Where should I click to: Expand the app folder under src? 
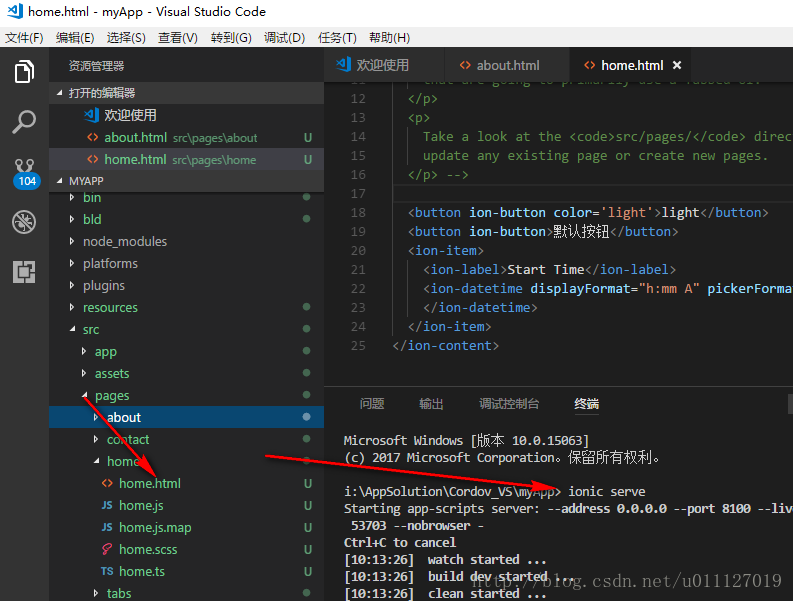(186, 351)
